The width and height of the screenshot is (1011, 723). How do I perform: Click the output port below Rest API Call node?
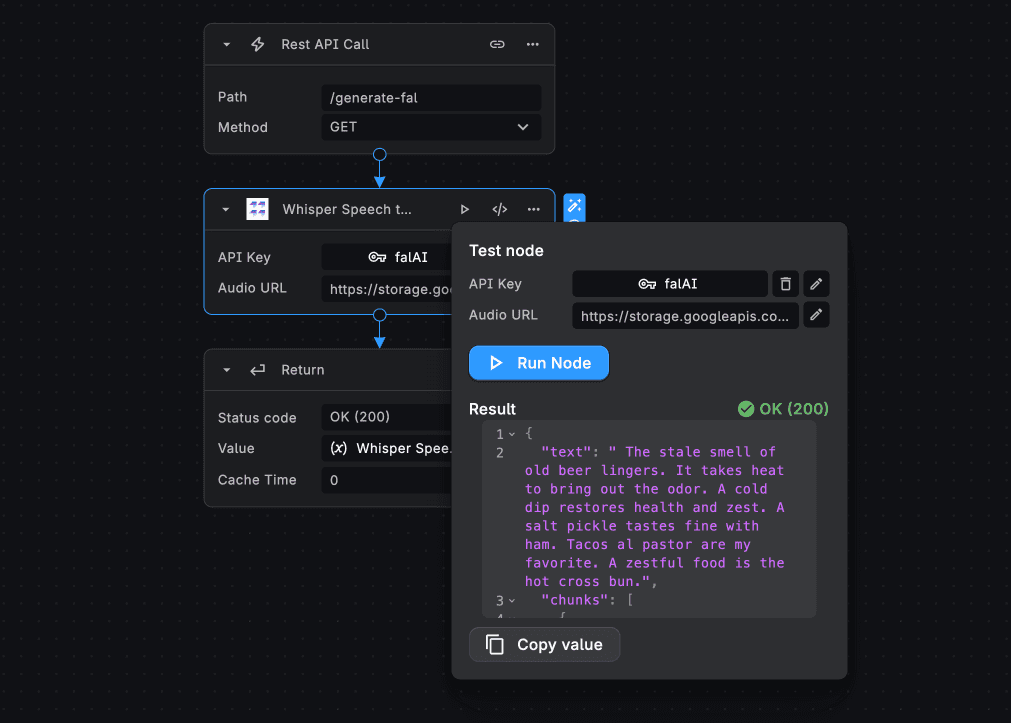tap(379, 155)
